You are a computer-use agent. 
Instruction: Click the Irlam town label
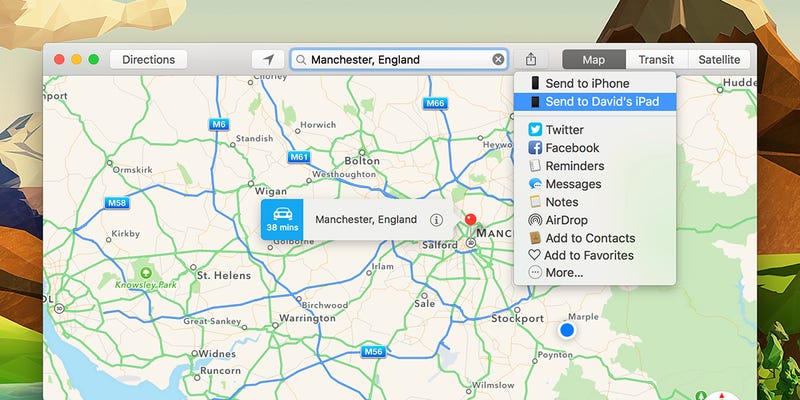click(x=383, y=266)
